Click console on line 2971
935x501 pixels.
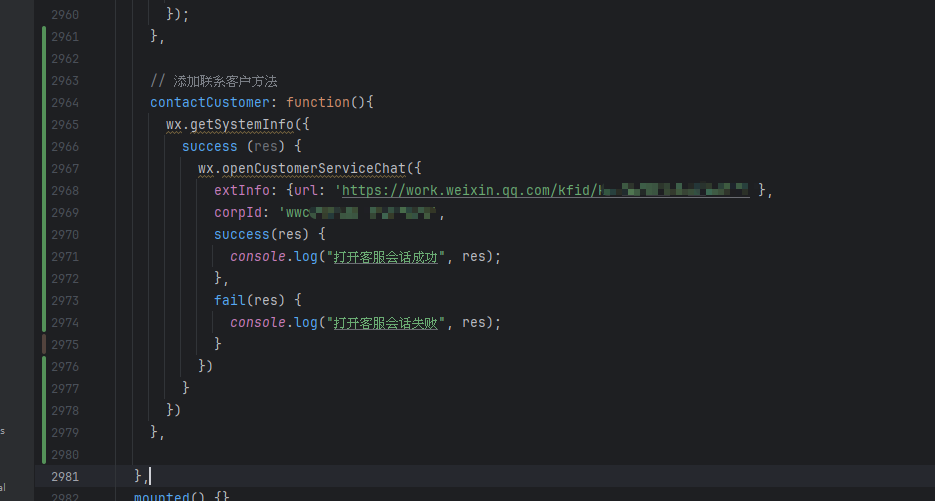[258, 256]
